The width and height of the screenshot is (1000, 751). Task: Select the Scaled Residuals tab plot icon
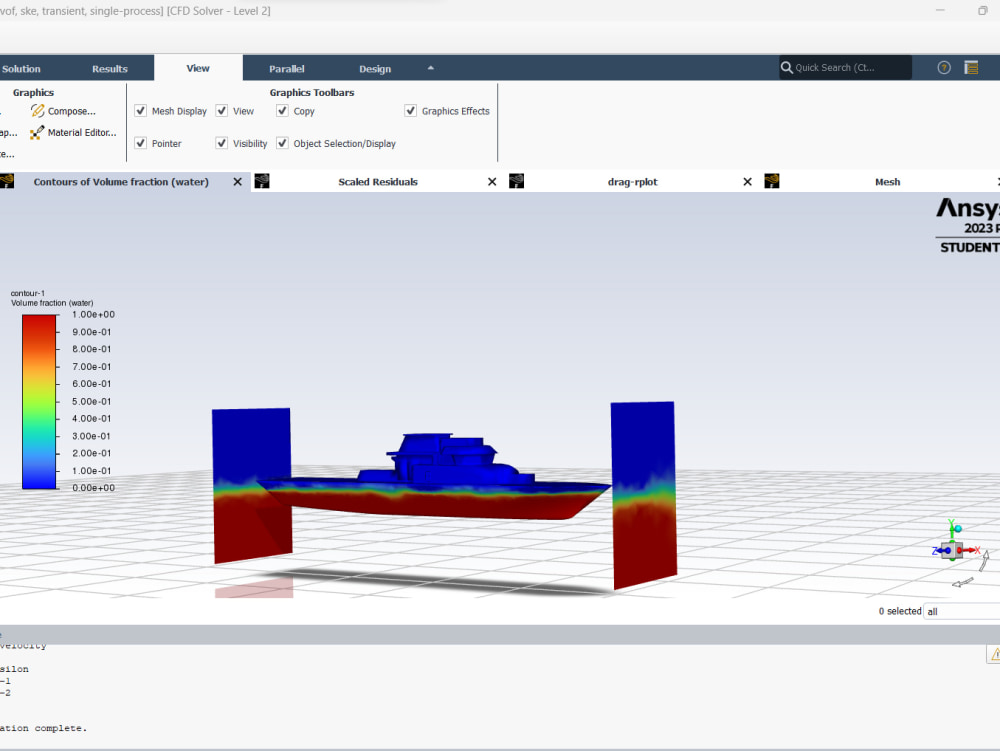coord(261,181)
